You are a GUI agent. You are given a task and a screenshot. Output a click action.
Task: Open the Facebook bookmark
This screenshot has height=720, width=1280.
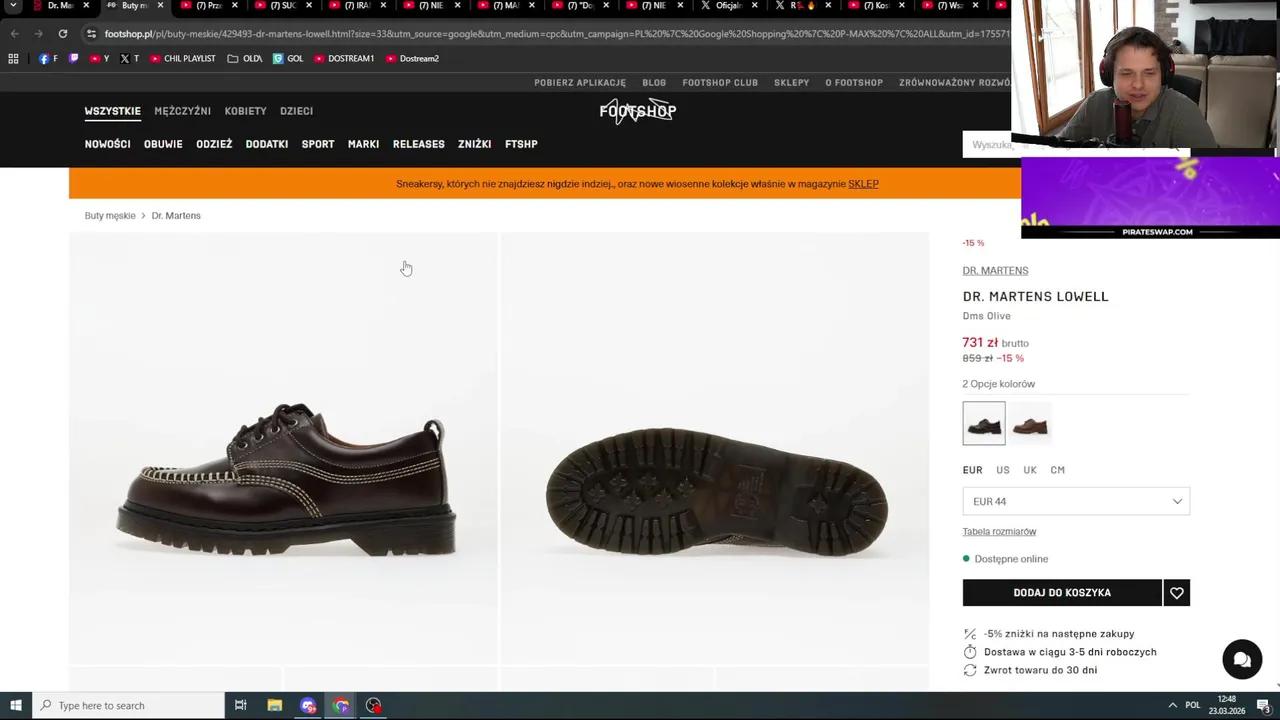pos(48,59)
